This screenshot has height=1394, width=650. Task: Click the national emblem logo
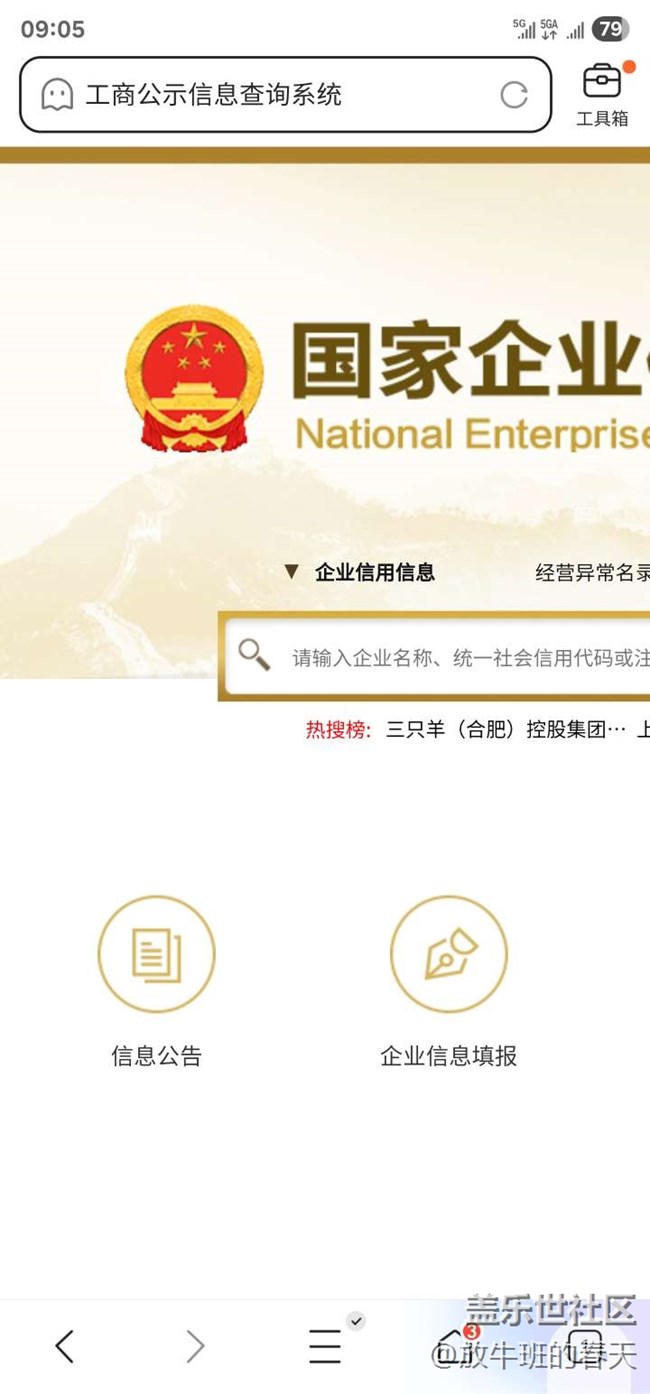194,379
